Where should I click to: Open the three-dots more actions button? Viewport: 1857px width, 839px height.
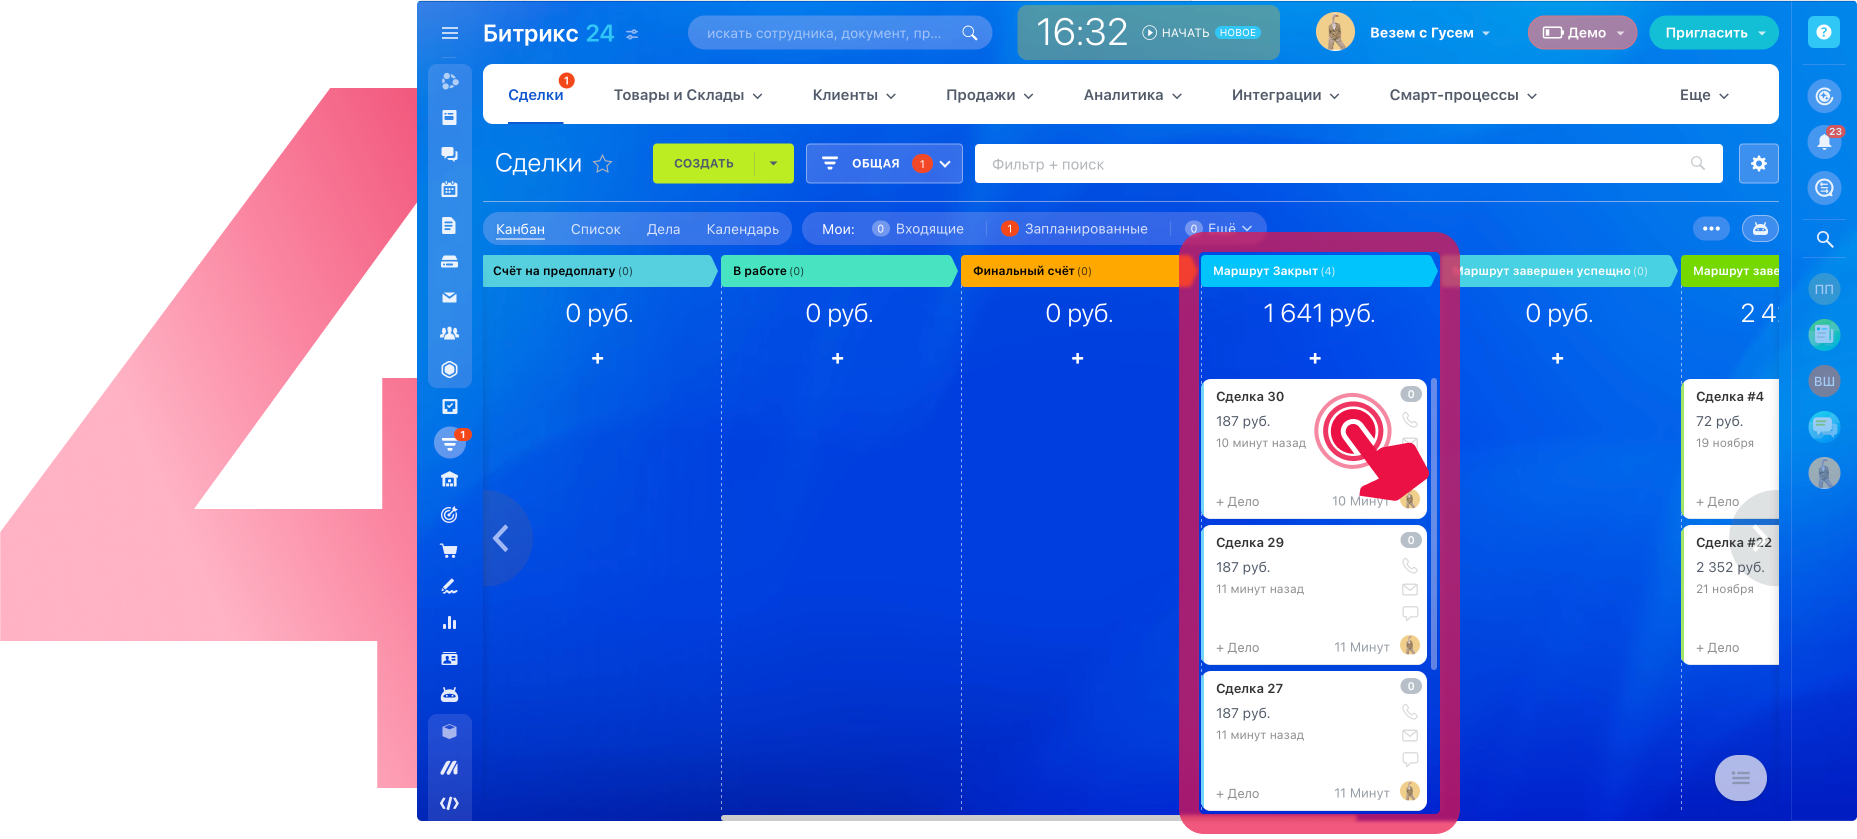point(1711,229)
